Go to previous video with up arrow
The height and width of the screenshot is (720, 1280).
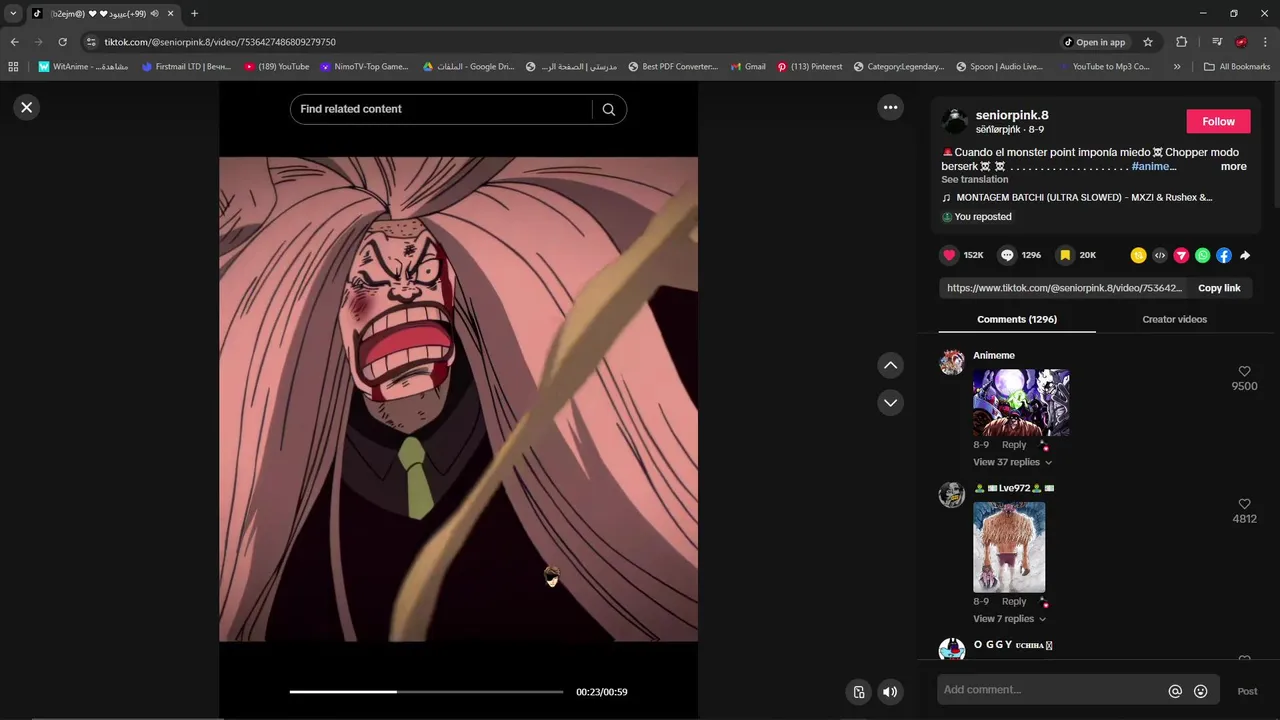click(x=890, y=365)
